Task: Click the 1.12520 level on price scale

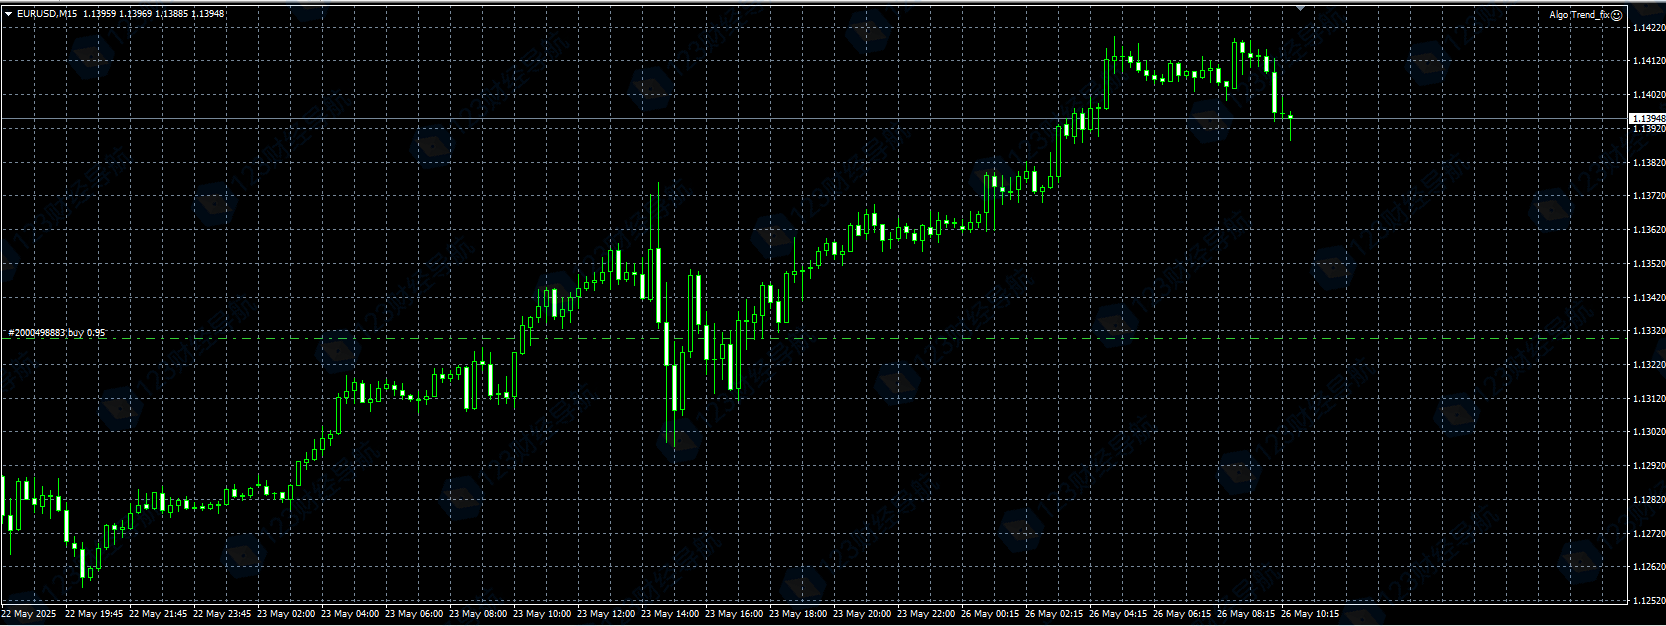Action: (x=1648, y=601)
